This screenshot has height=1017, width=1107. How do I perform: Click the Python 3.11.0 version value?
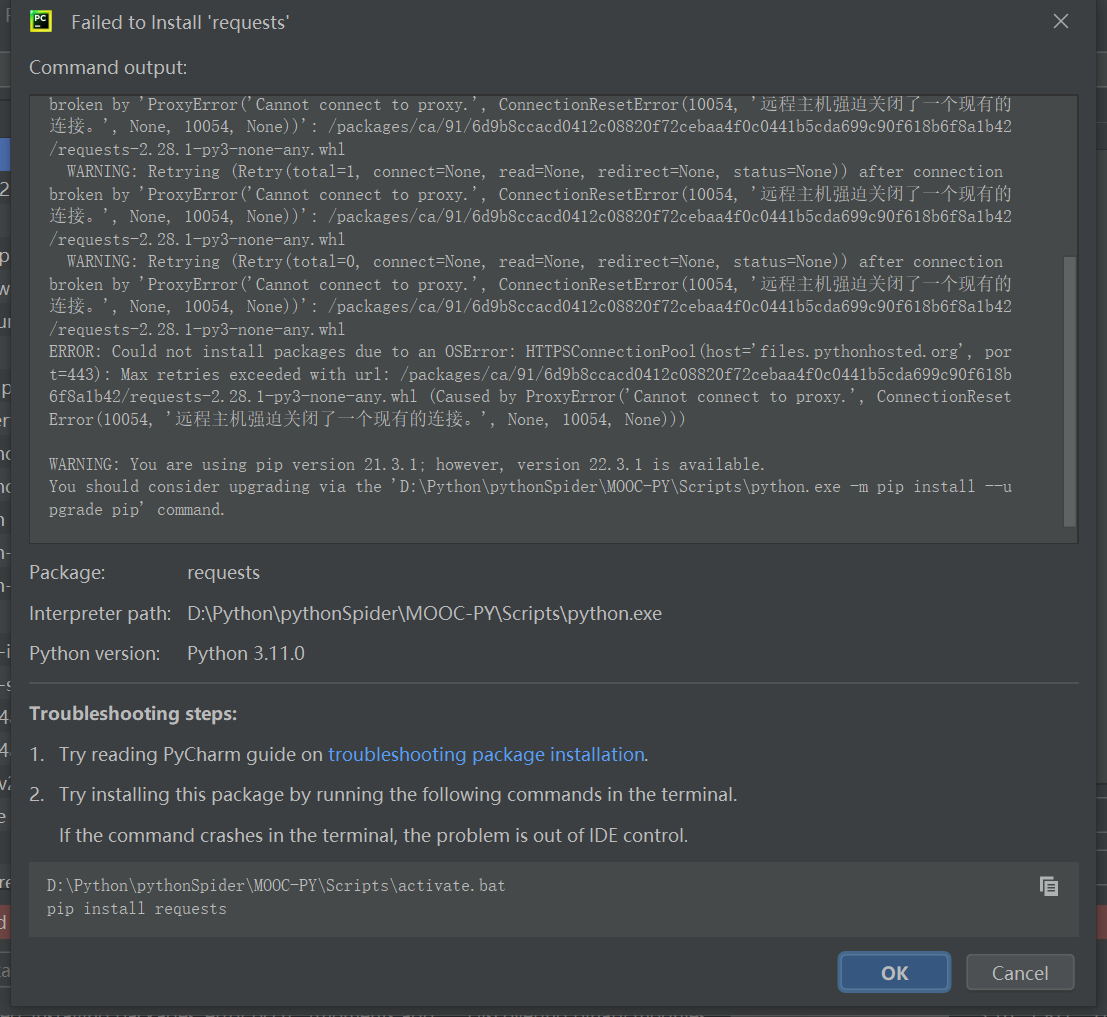tap(246, 654)
